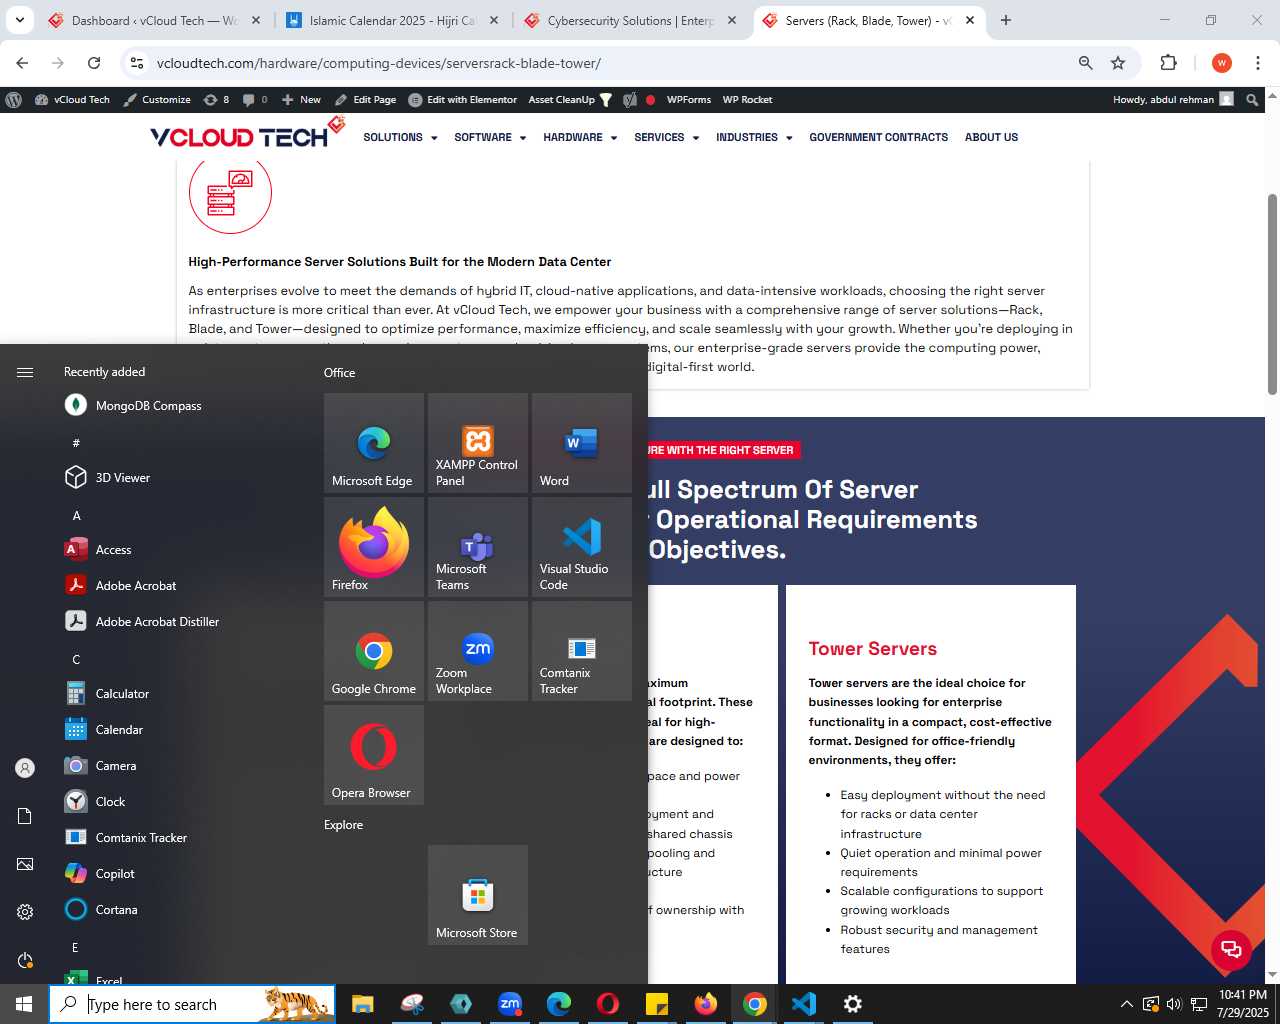
Task: Open Visual Studio Code from taskbar
Action: click(803, 1004)
